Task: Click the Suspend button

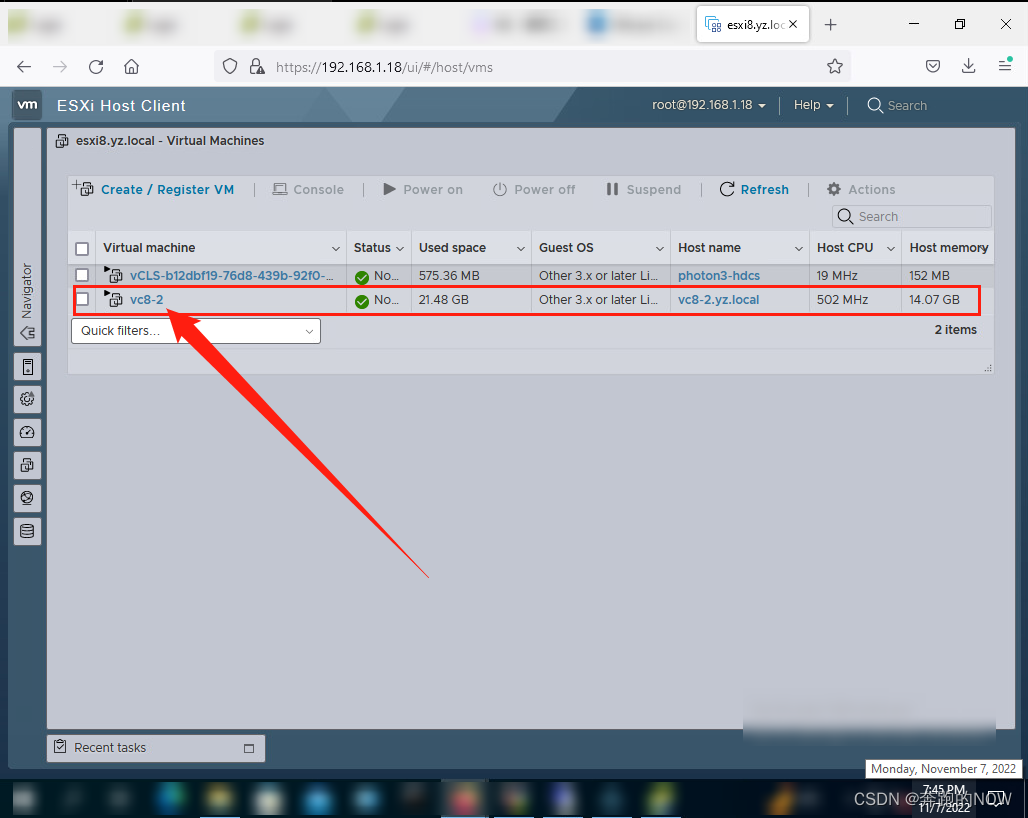Action: coord(643,189)
